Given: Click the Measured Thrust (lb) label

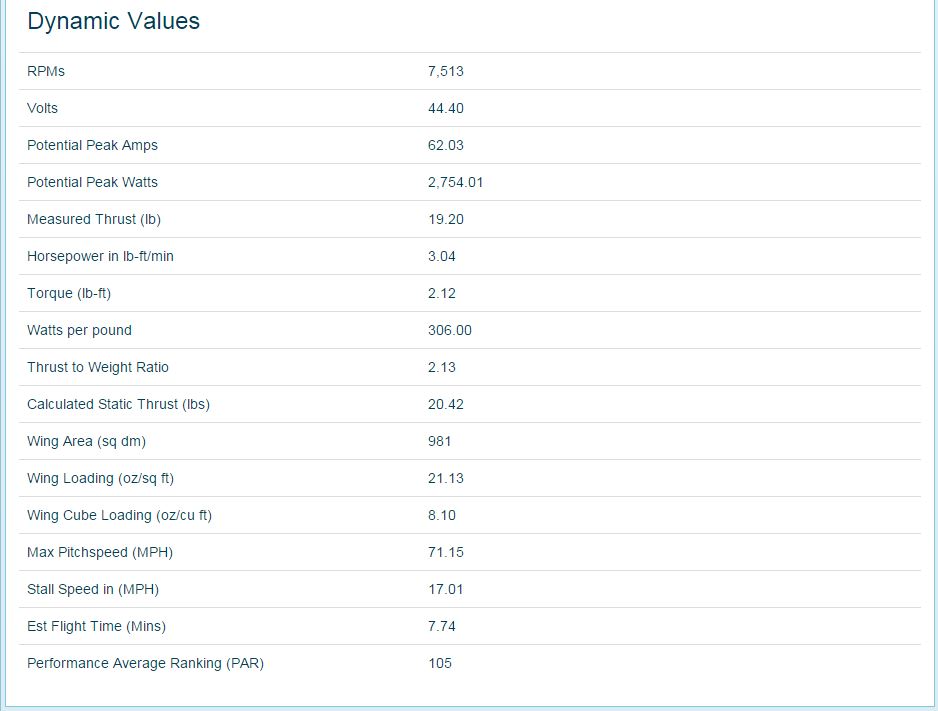Looking at the screenshot, I should pos(94,219).
